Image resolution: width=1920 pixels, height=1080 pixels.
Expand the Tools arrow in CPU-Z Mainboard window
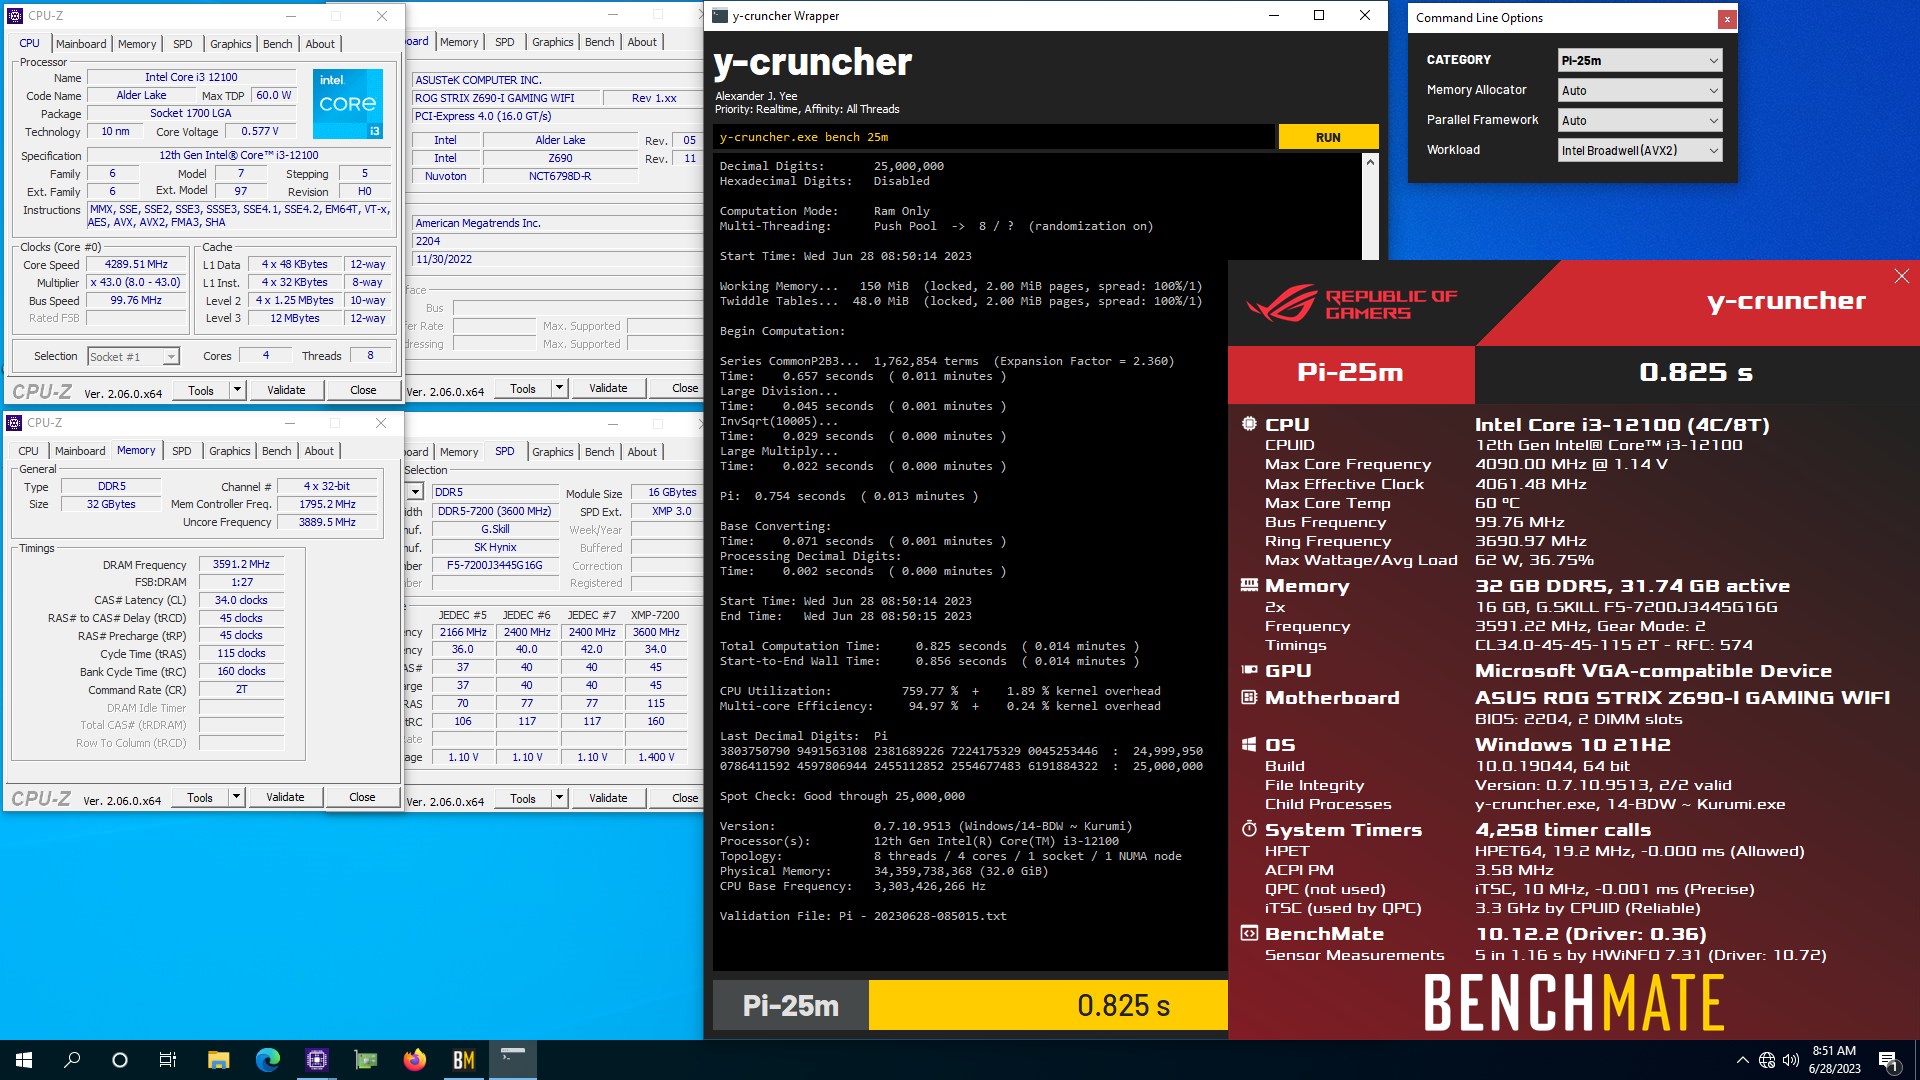click(560, 388)
